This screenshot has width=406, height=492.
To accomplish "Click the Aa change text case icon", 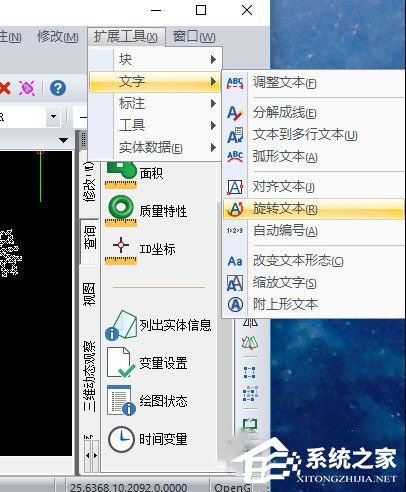I will 235,261.
